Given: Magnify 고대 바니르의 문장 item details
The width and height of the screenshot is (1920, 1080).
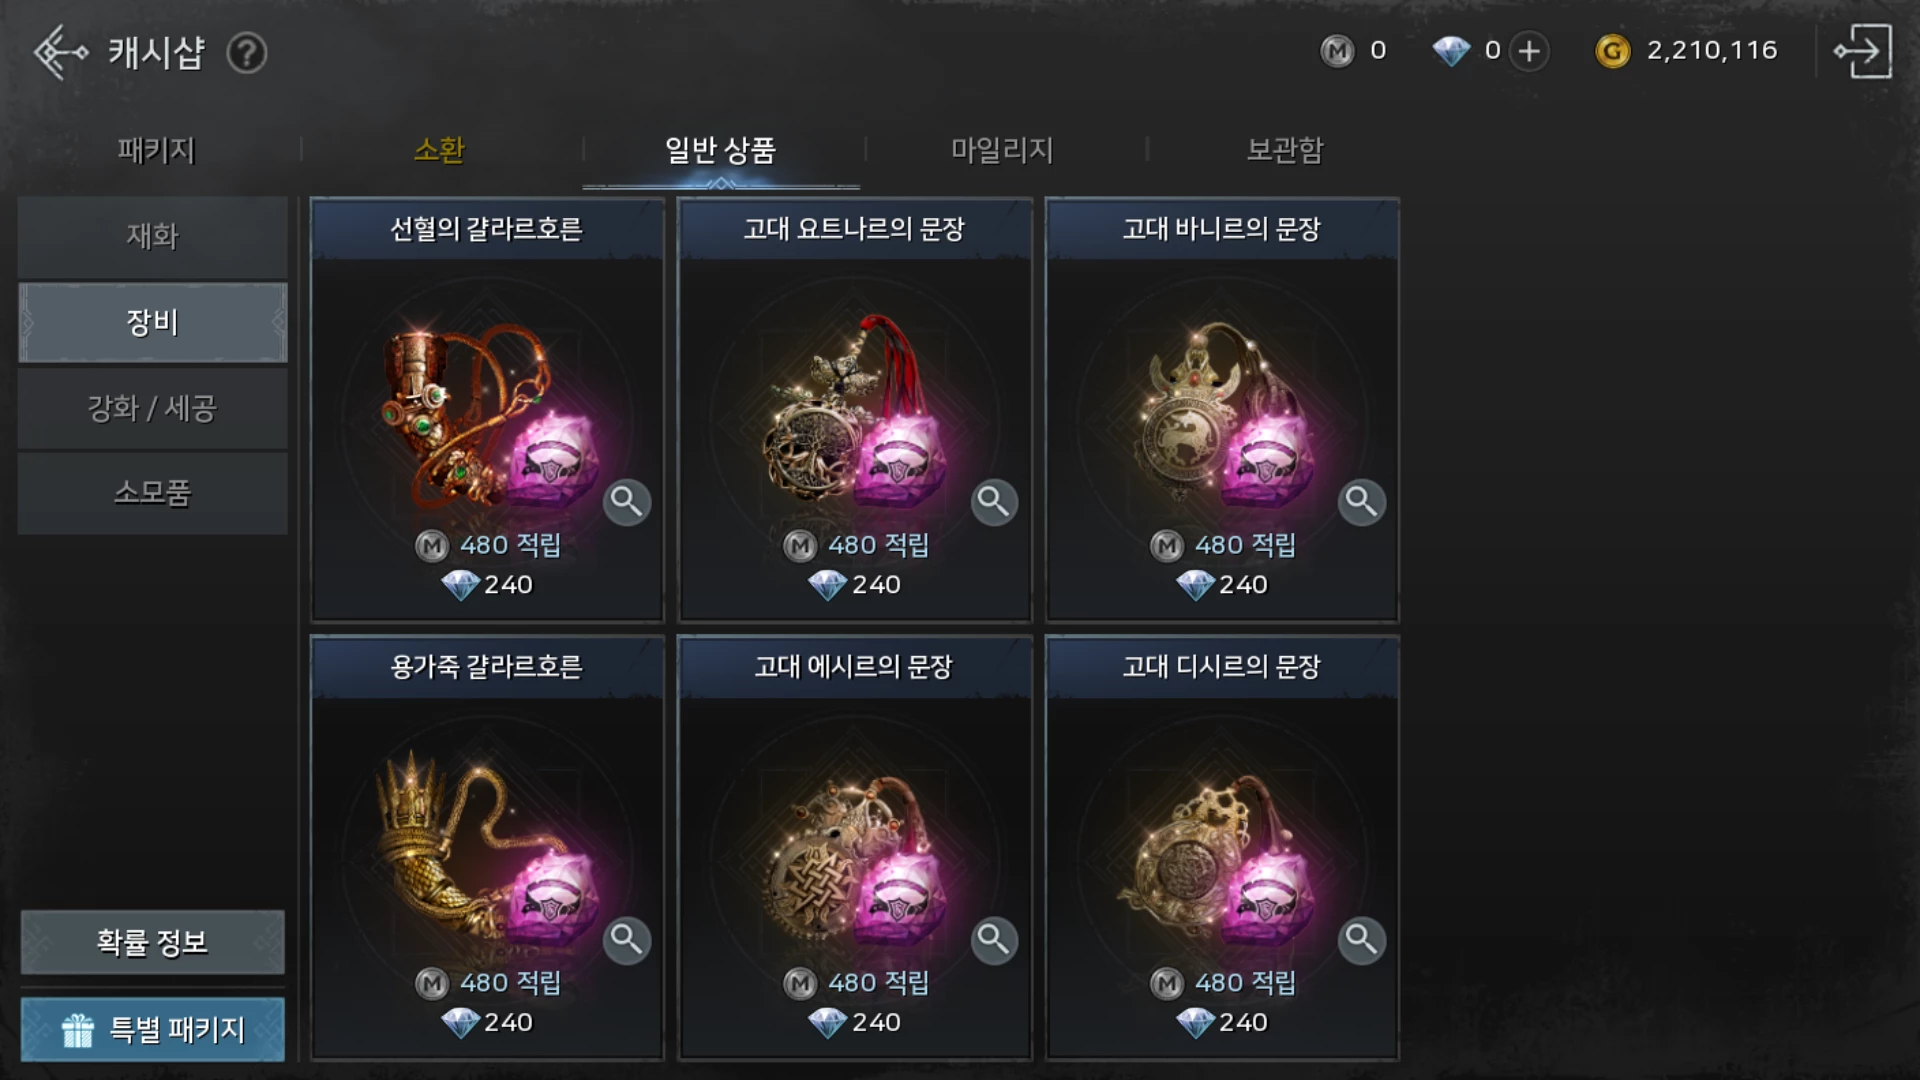Looking at the screenshot, I should (1362, 501).
